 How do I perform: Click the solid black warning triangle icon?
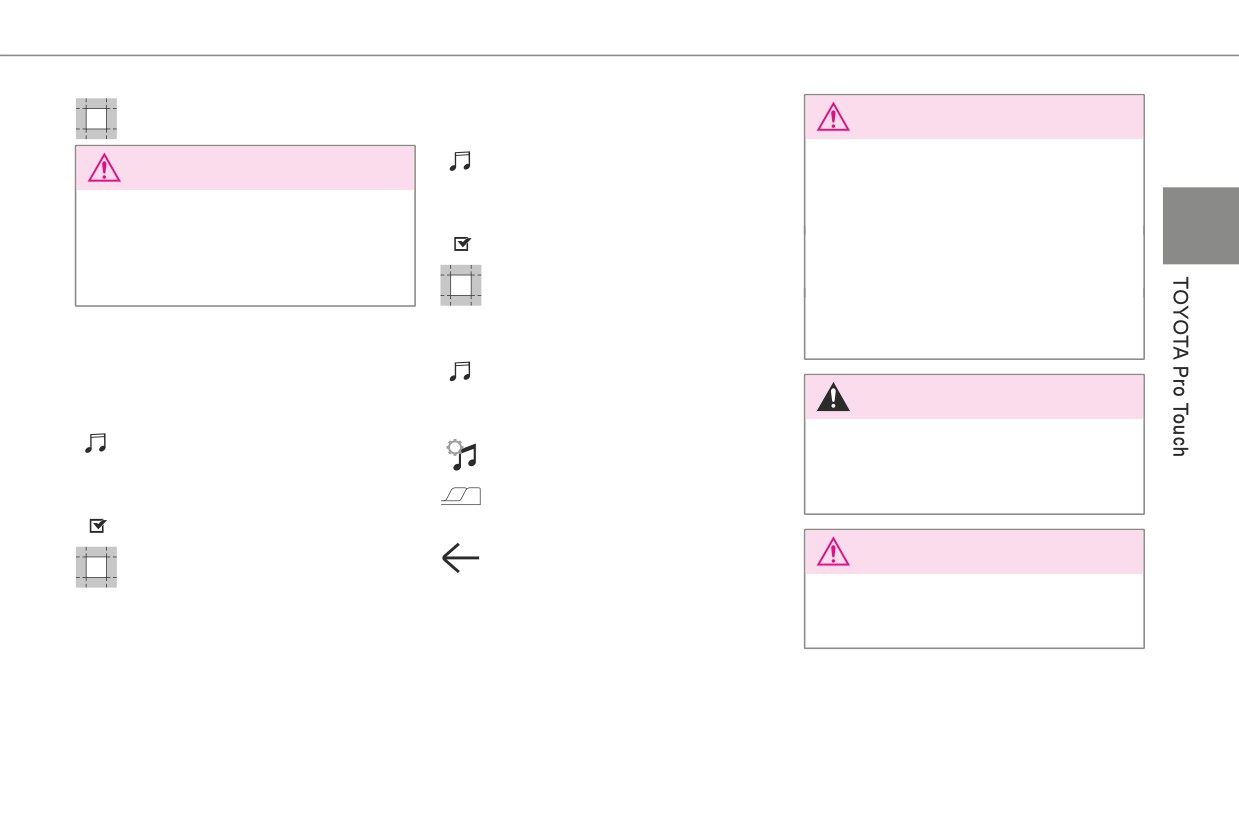833,398
